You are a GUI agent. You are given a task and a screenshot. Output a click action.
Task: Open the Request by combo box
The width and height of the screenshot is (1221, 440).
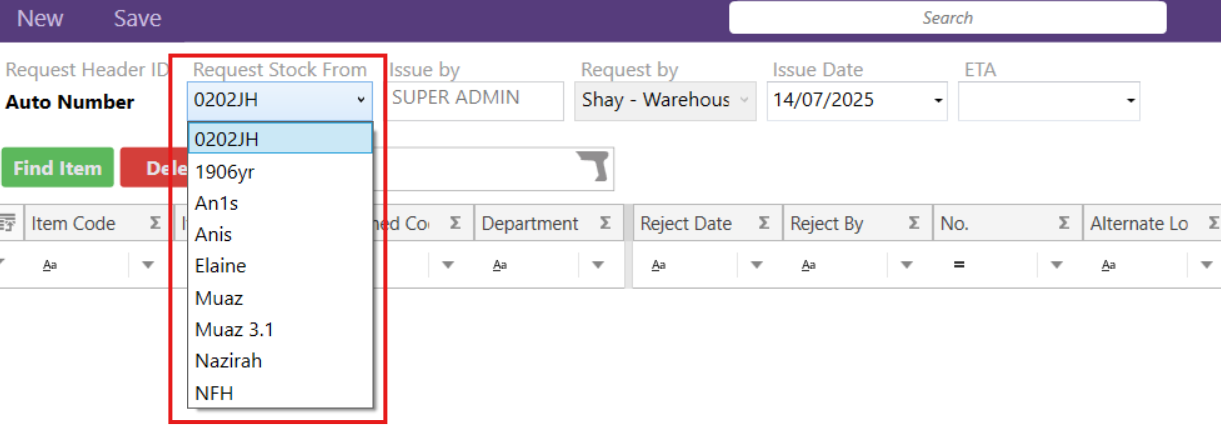tap(665, 100)
